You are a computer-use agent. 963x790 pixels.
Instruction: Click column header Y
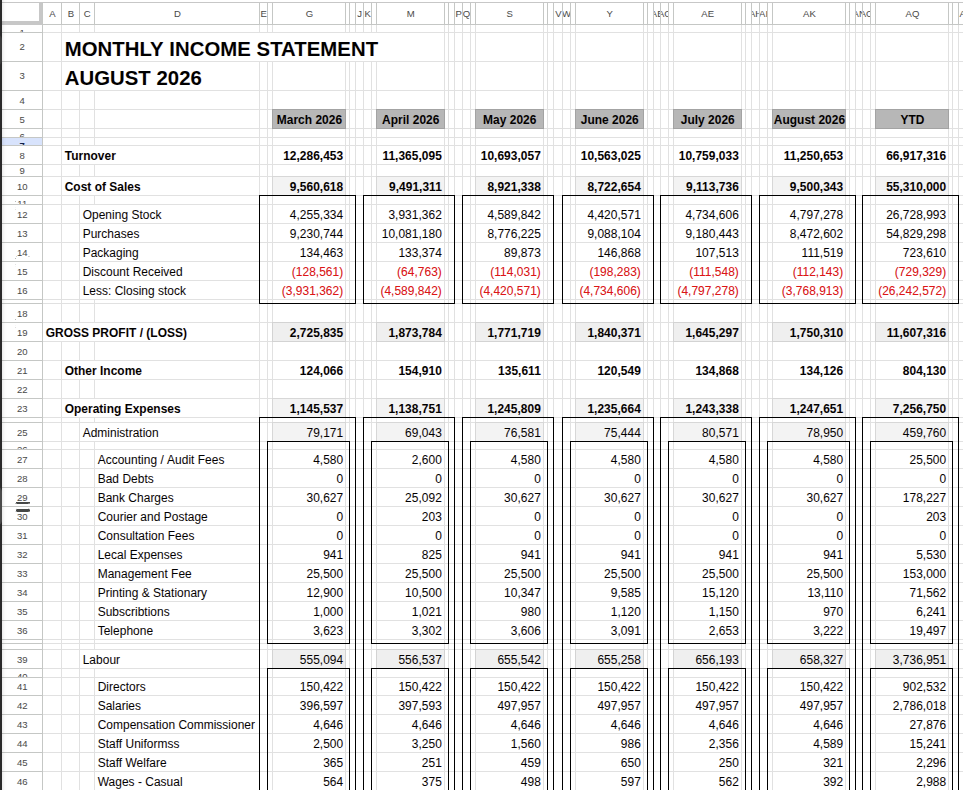[x=609, y=14]
